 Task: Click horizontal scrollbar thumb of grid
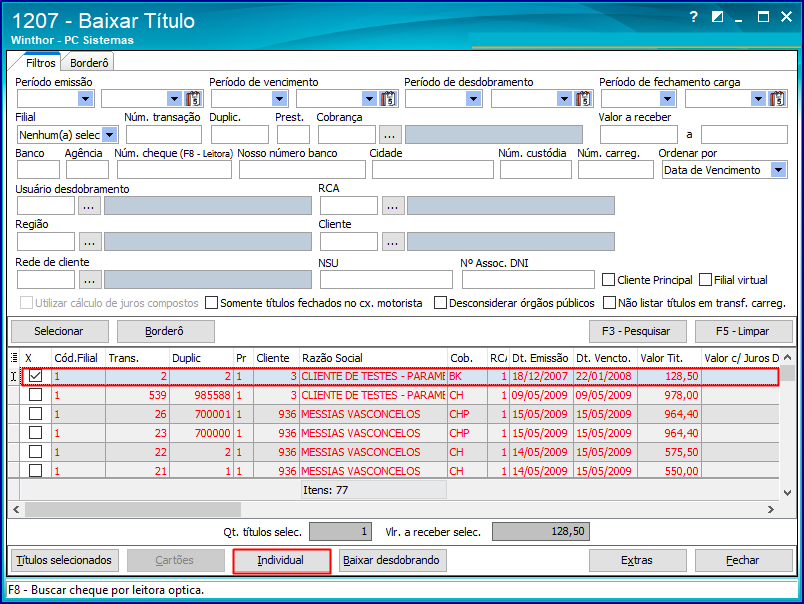point(133,510)
